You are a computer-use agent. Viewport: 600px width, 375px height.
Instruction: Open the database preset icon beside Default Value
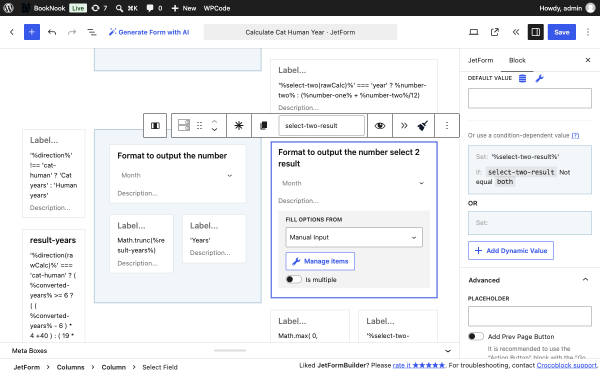tap(522, 78)
